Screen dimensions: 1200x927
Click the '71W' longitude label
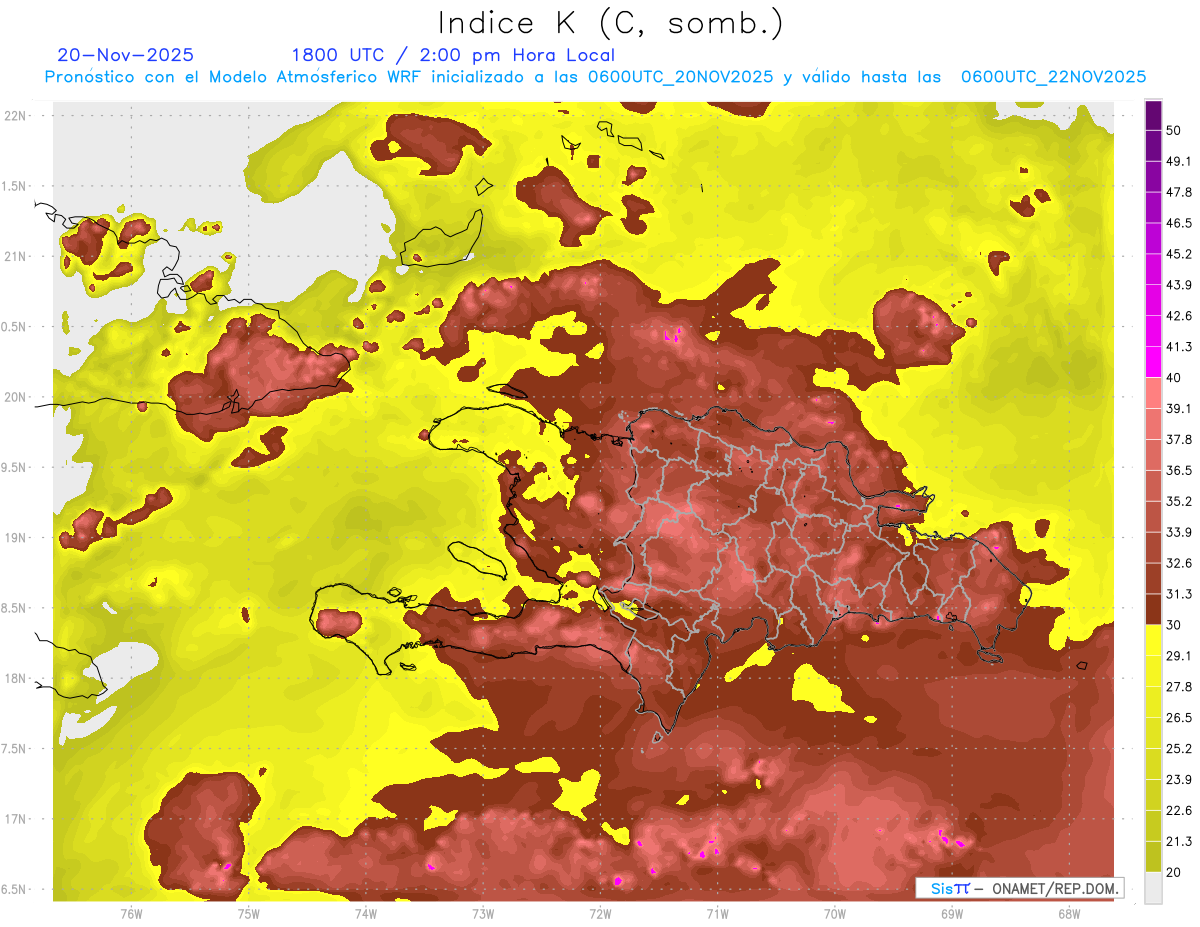point(717,913)
